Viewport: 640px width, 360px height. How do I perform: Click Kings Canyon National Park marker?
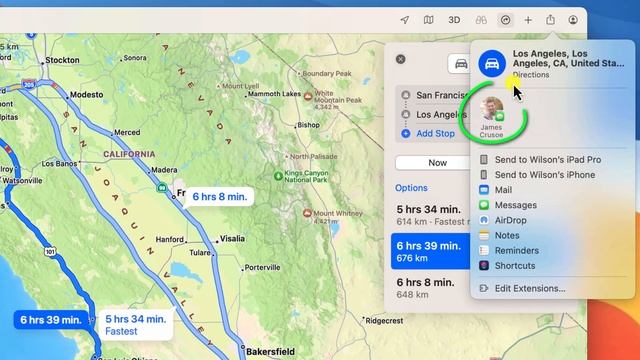pyautogui.click(x=278, y=176)
